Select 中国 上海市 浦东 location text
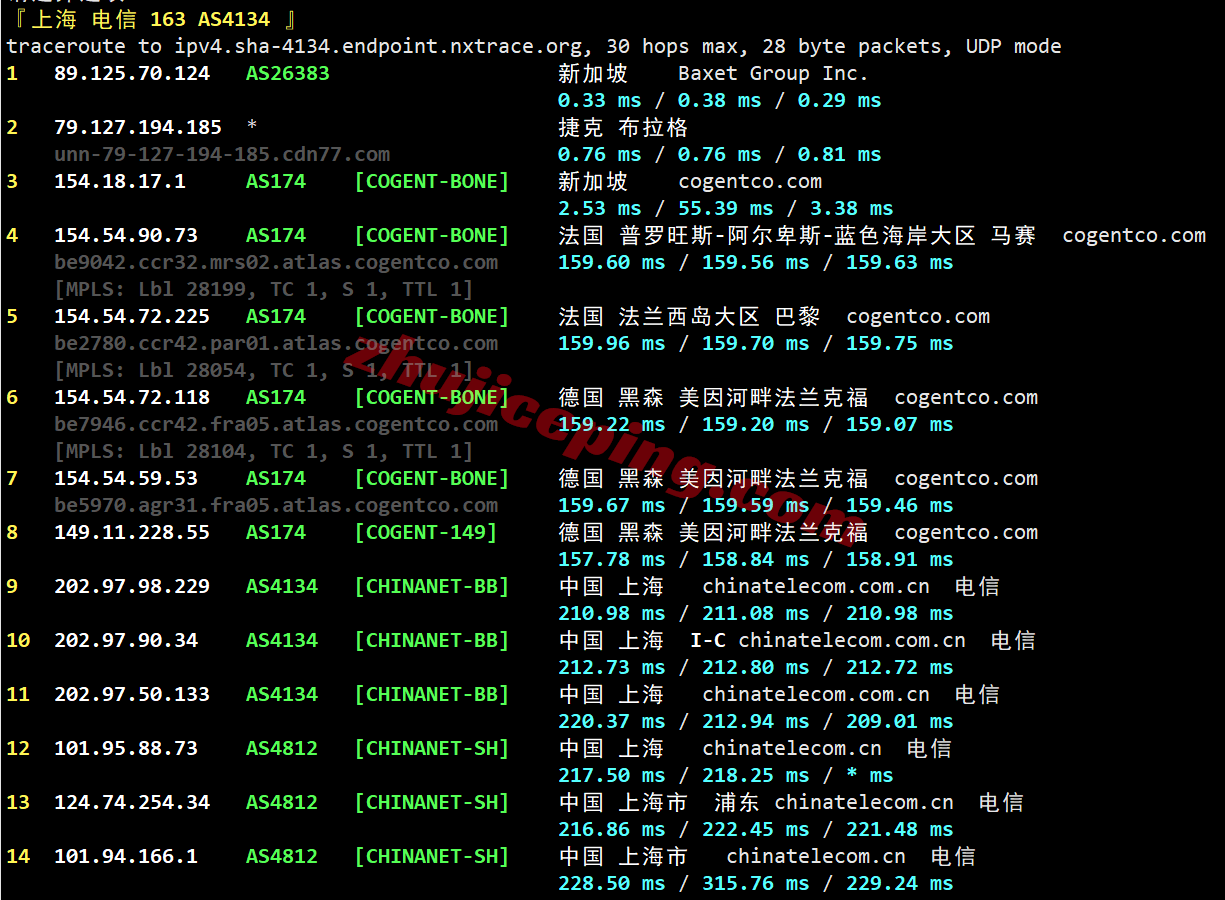The height and width of the screenshot is (900, 1225). point(658,802)
